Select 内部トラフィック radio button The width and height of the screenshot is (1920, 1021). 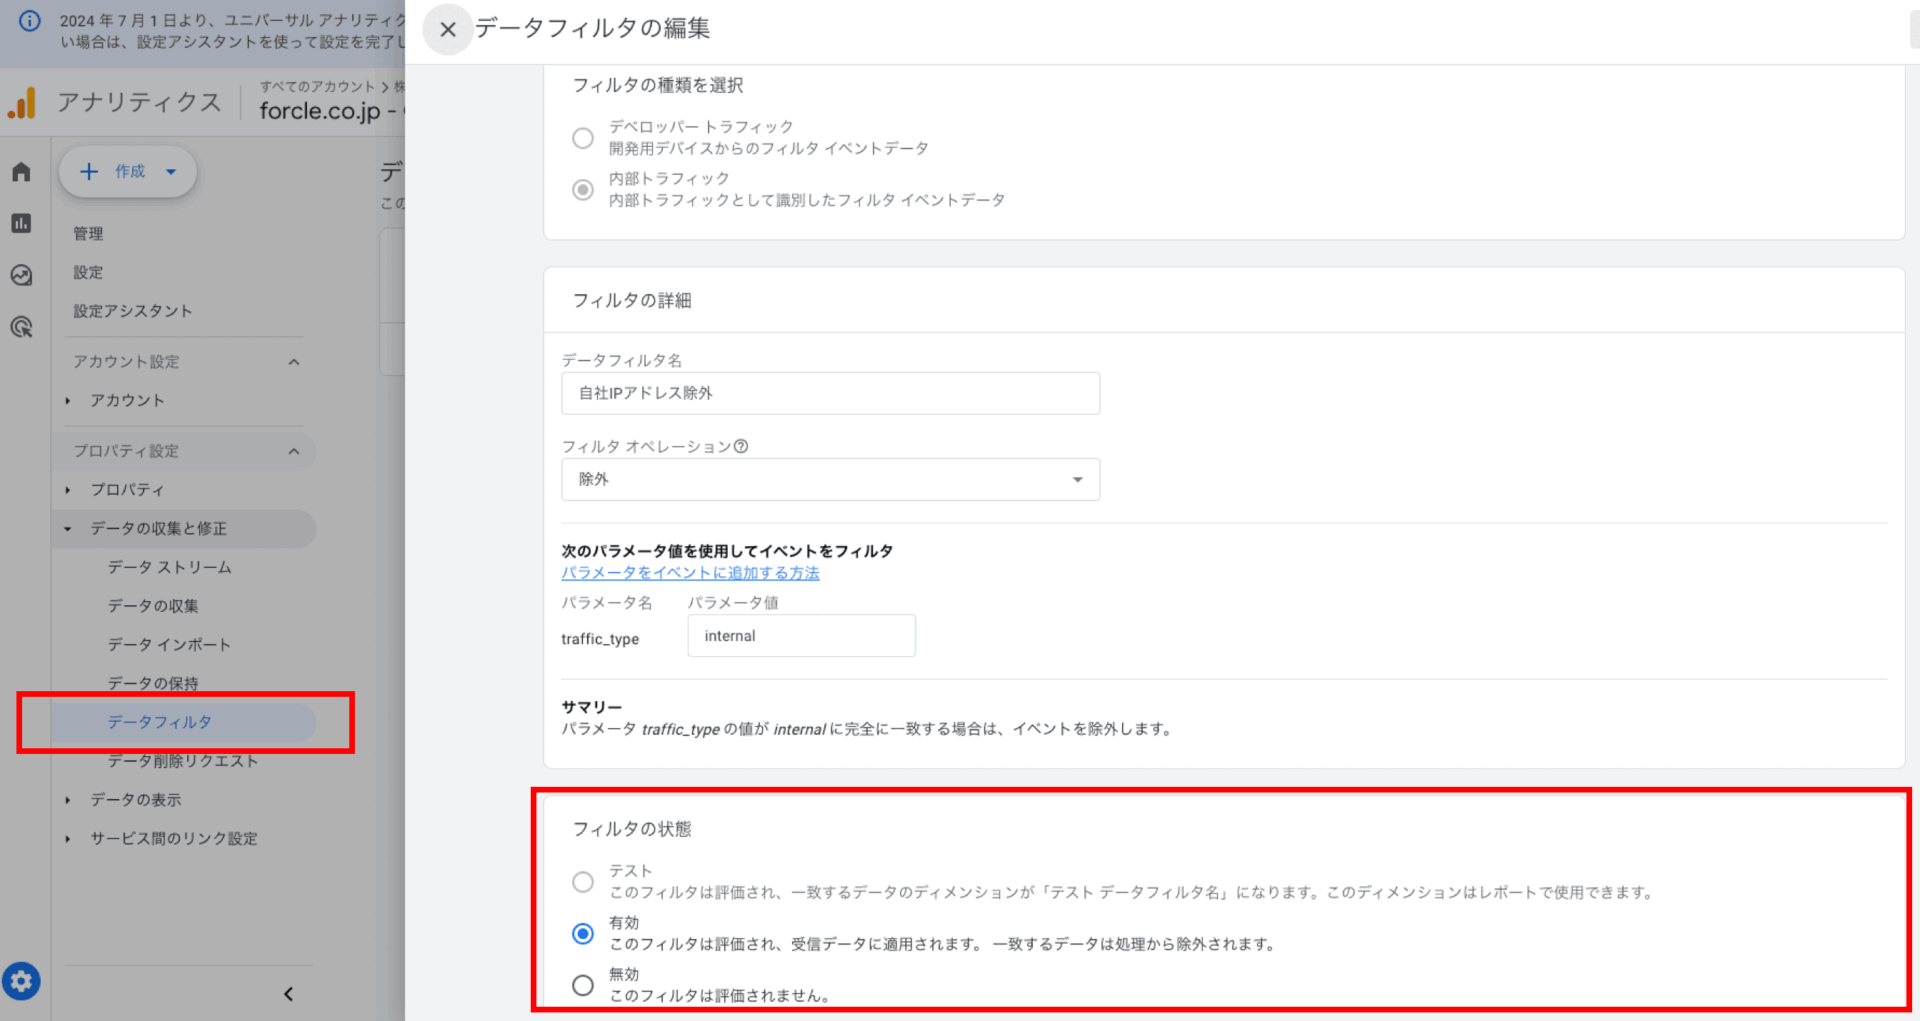coord(583,189)
